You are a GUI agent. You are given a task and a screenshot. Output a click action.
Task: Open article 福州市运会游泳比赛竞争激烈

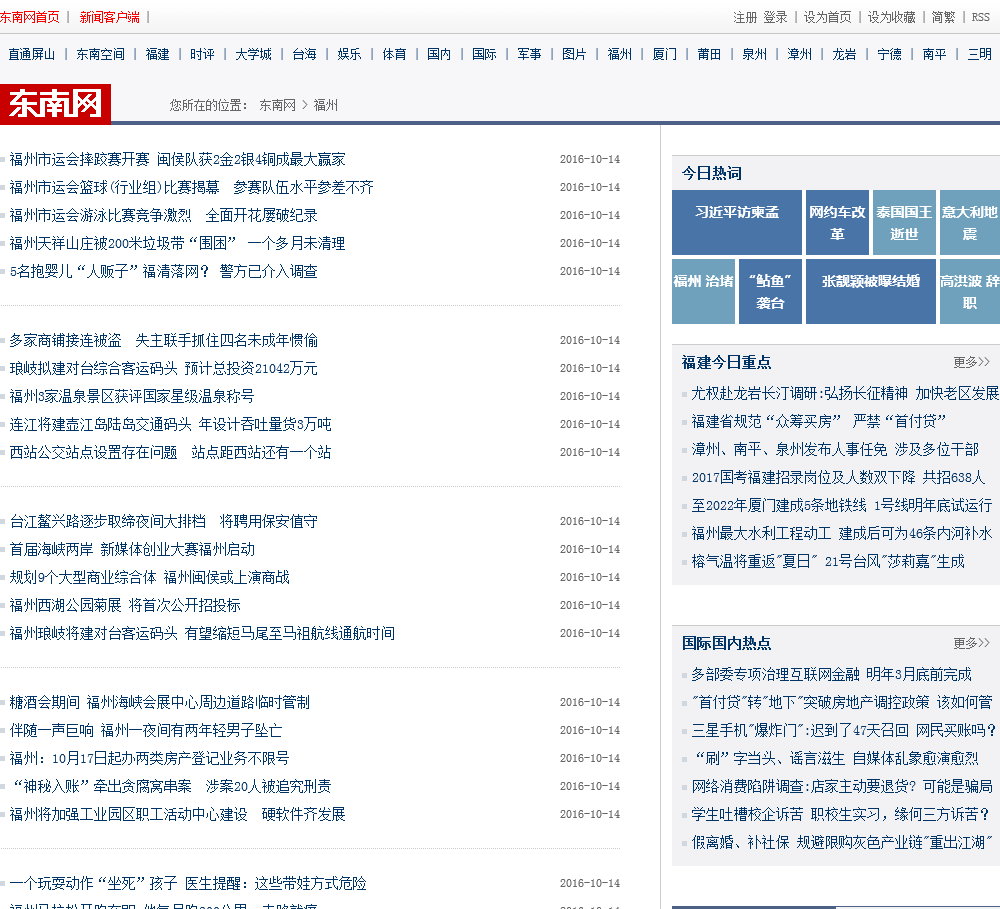163,216
